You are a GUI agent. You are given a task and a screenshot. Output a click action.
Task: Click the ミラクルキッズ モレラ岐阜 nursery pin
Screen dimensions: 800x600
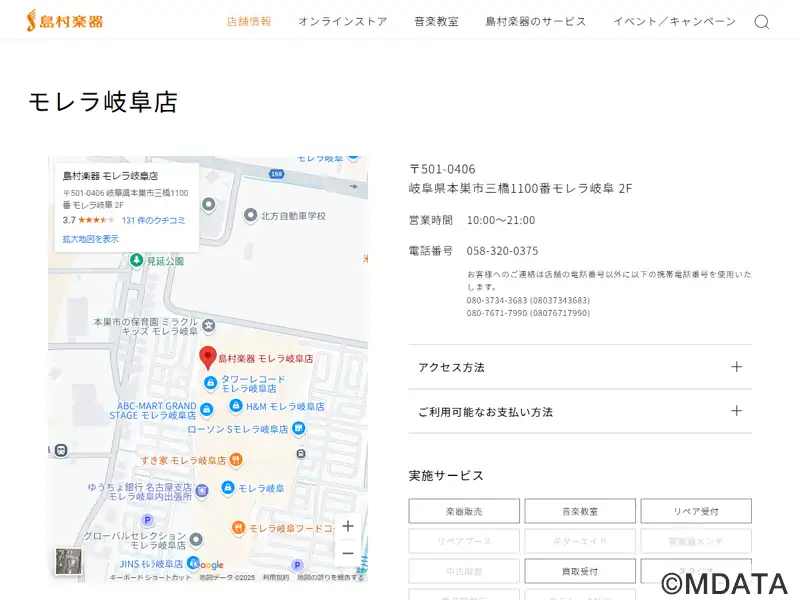coord(209,325)
